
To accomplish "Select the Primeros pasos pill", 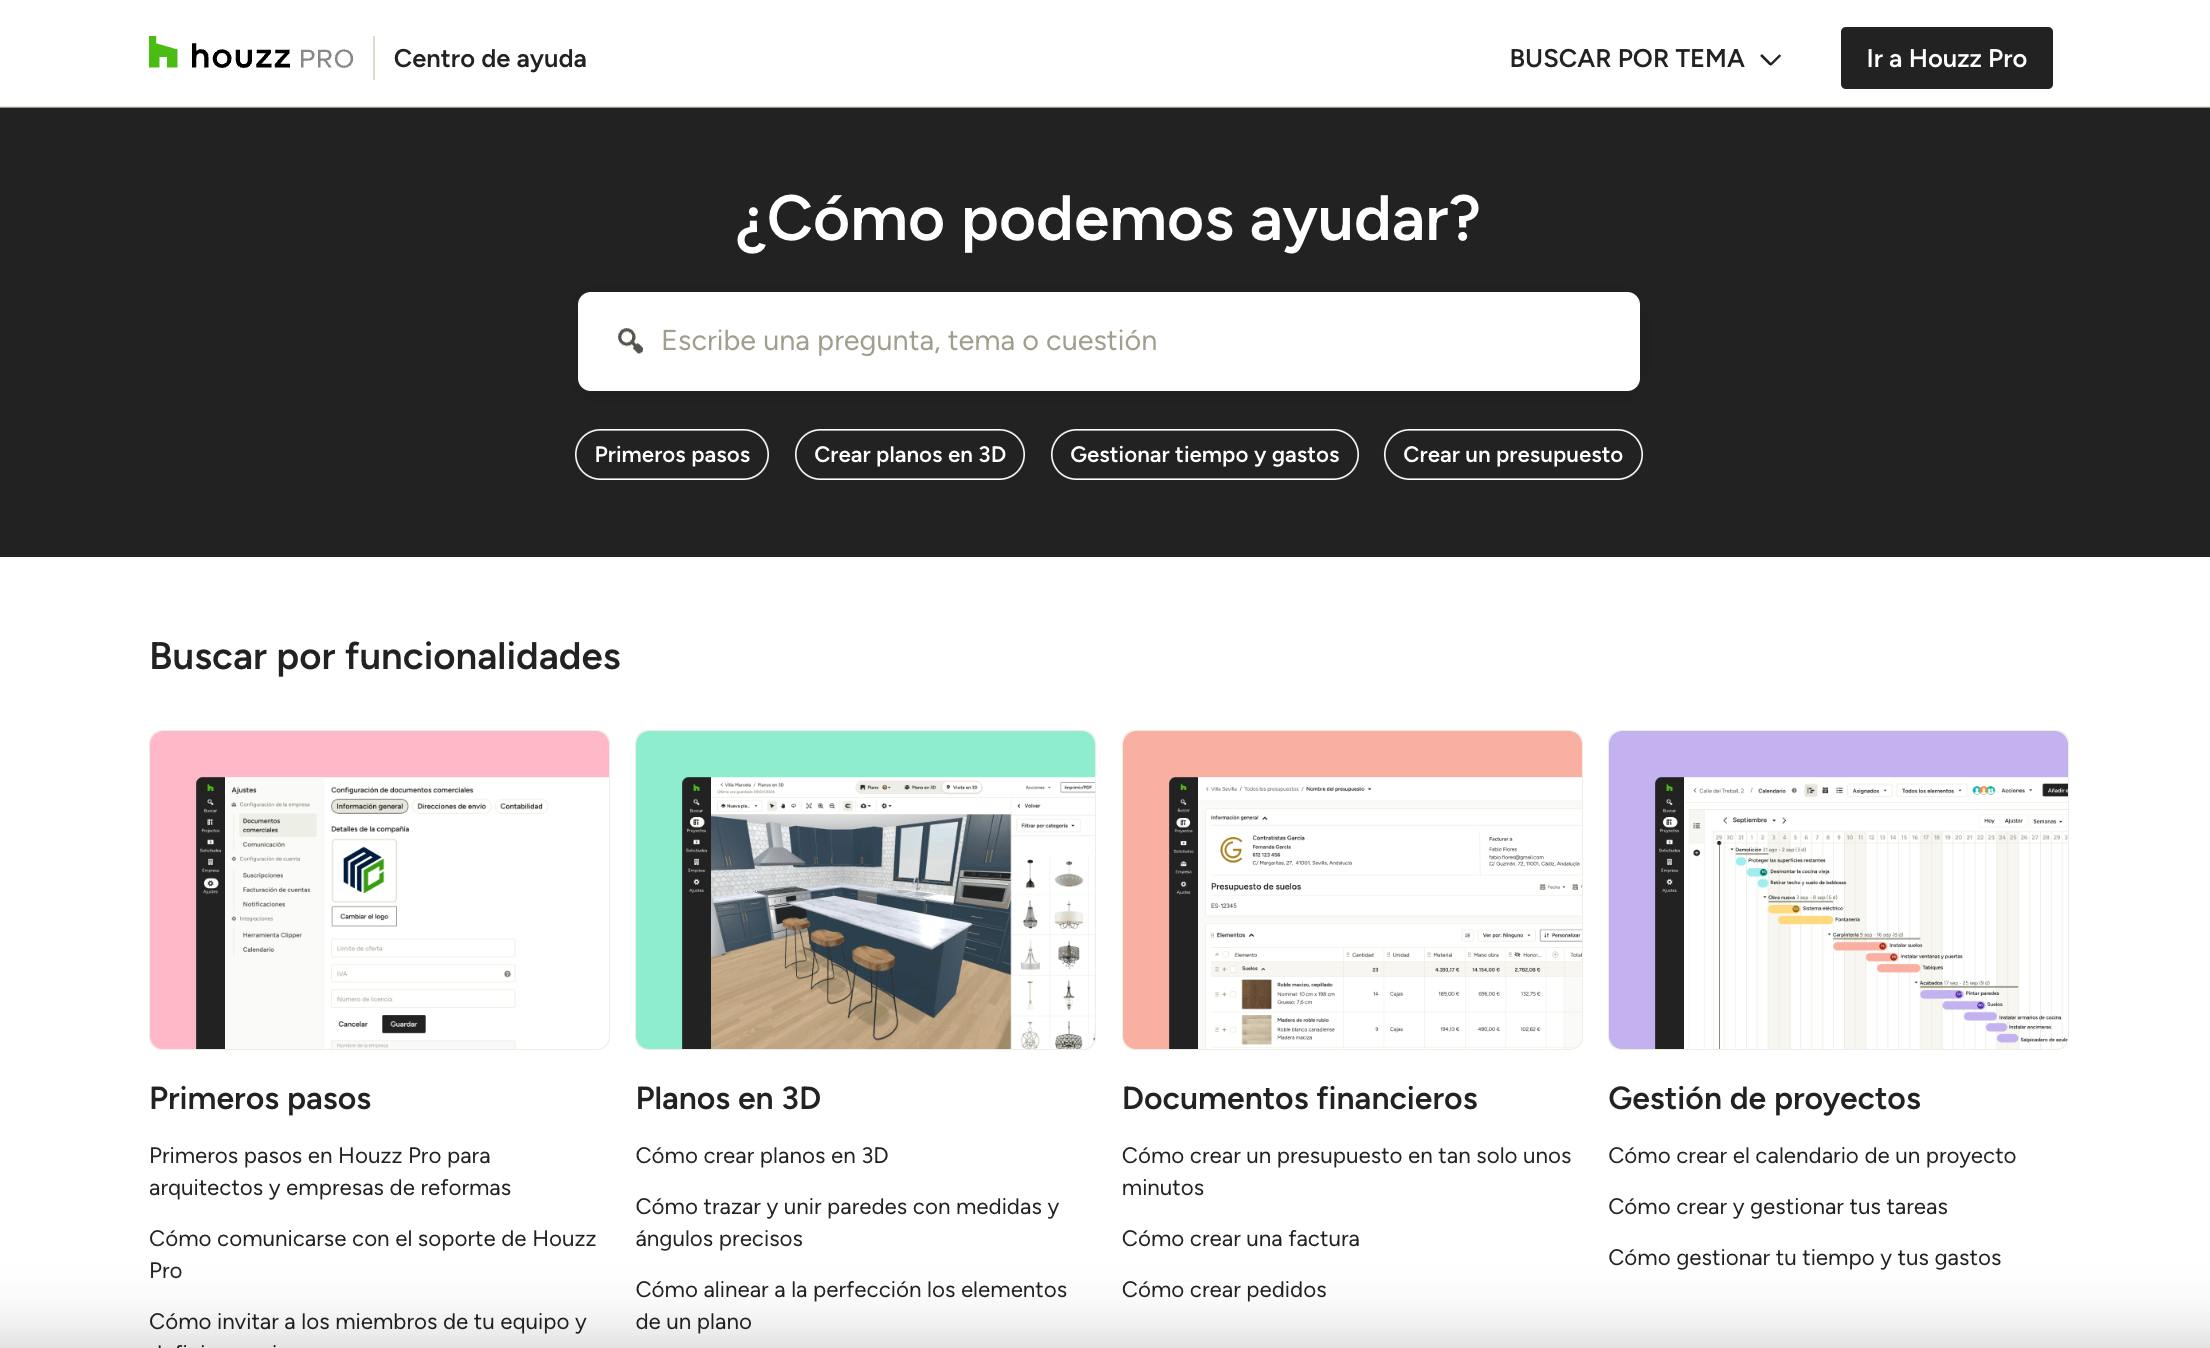I will click(671, 455).
